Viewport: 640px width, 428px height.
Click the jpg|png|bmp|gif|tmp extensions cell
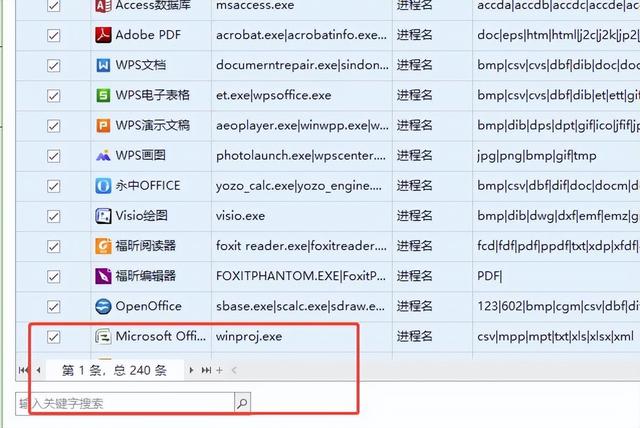tap(556, 156)
